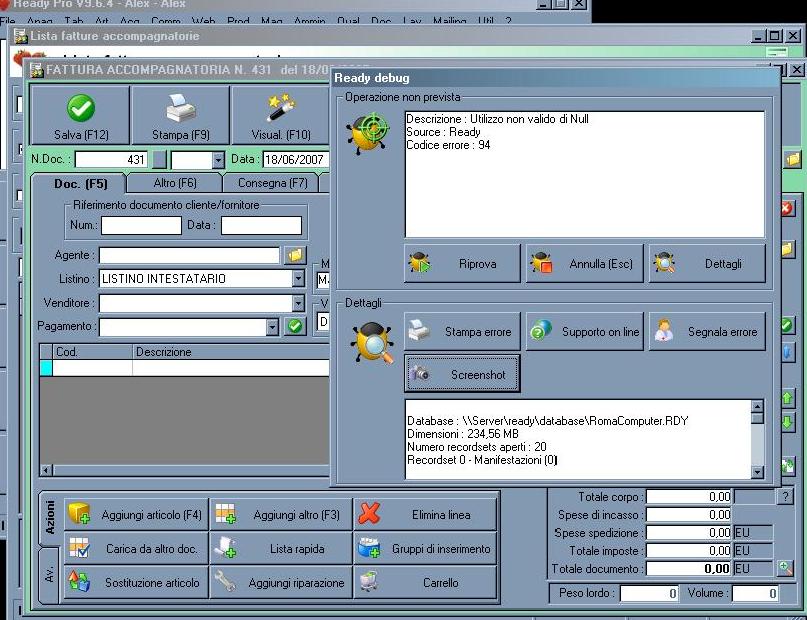
Task: Delete the row with Elimina linea
Action: (425, 514)
